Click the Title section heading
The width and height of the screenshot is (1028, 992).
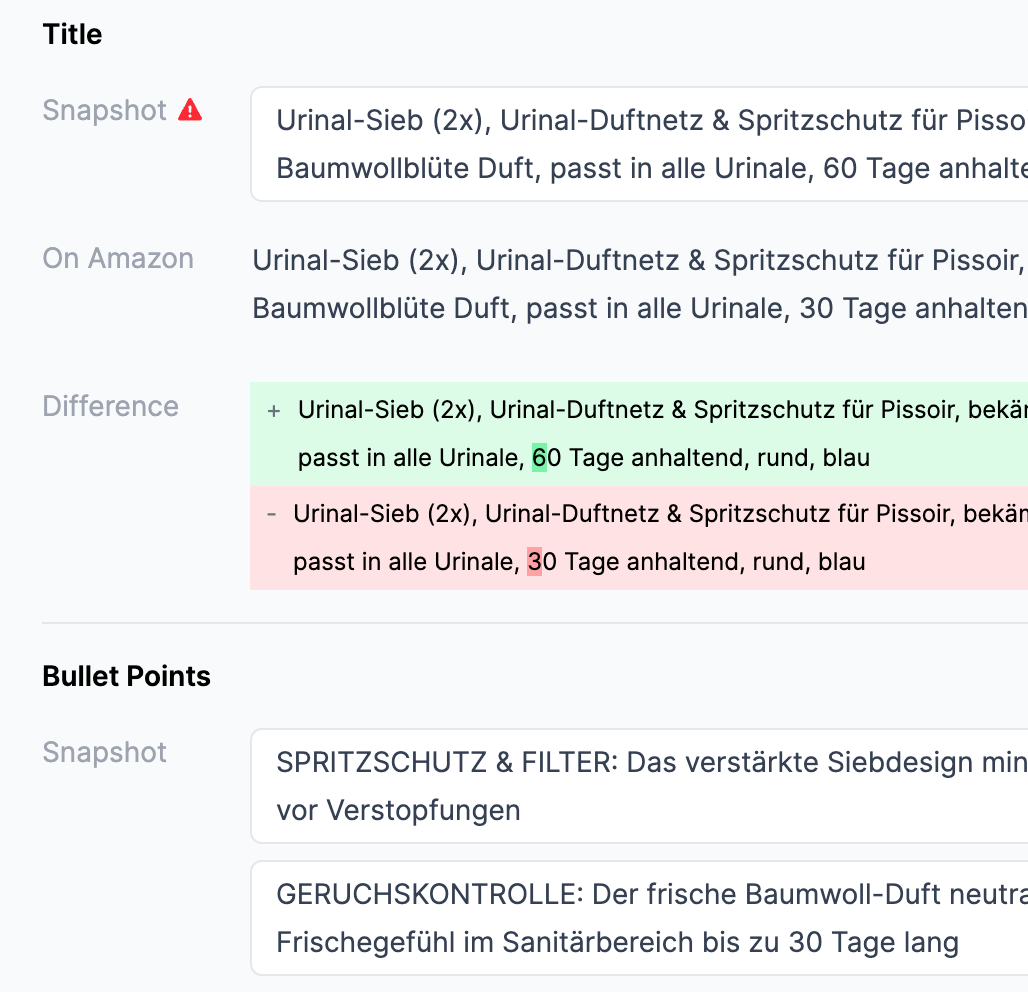pyautogui.click(x=72, y=35)
